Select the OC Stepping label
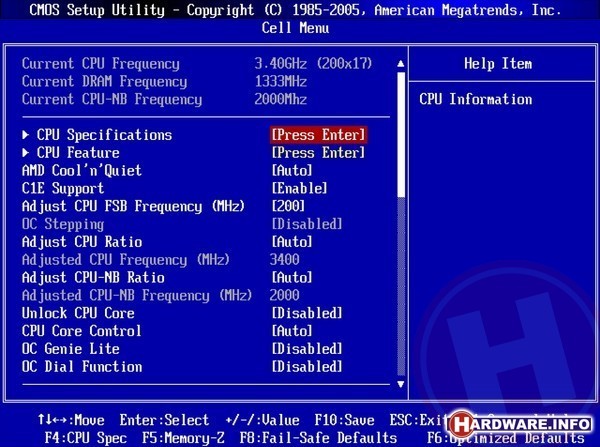This screenshot has height=447, width=600. click(63, 224)
